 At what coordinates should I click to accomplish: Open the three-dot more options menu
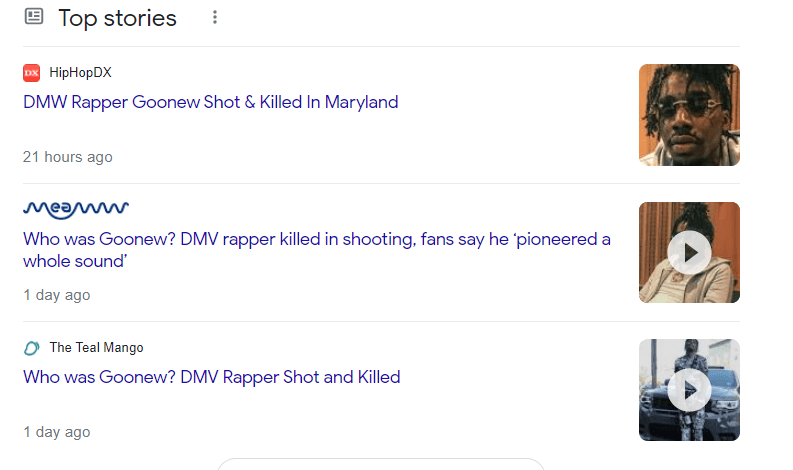214,18
